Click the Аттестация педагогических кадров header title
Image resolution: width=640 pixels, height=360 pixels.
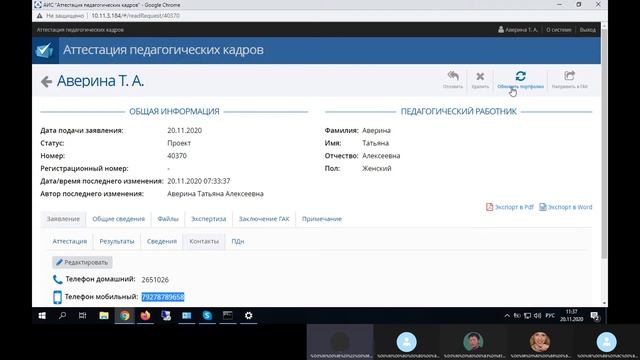163,50
